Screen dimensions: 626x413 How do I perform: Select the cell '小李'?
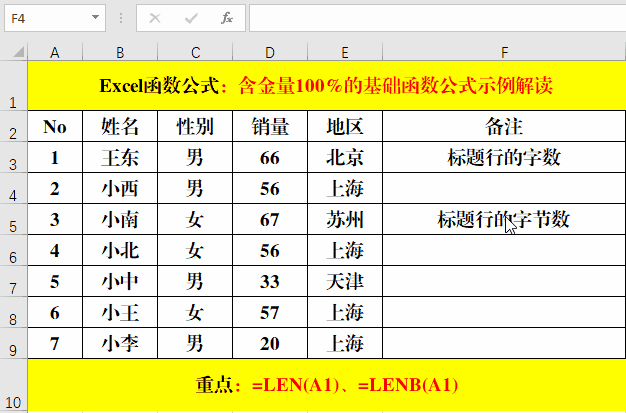[120, 343]
